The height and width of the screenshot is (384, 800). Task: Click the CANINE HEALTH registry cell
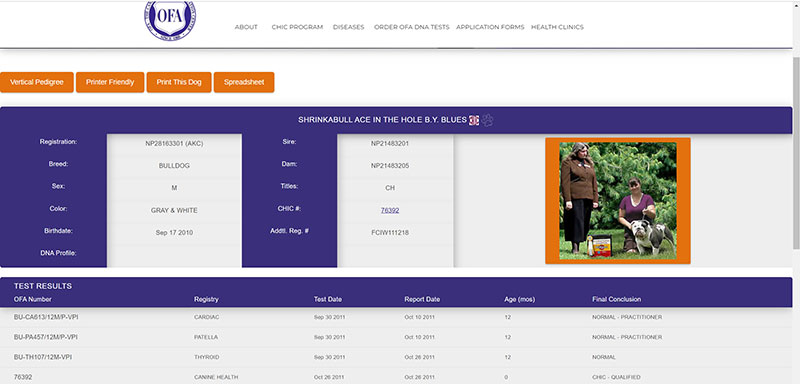point(216,377)
